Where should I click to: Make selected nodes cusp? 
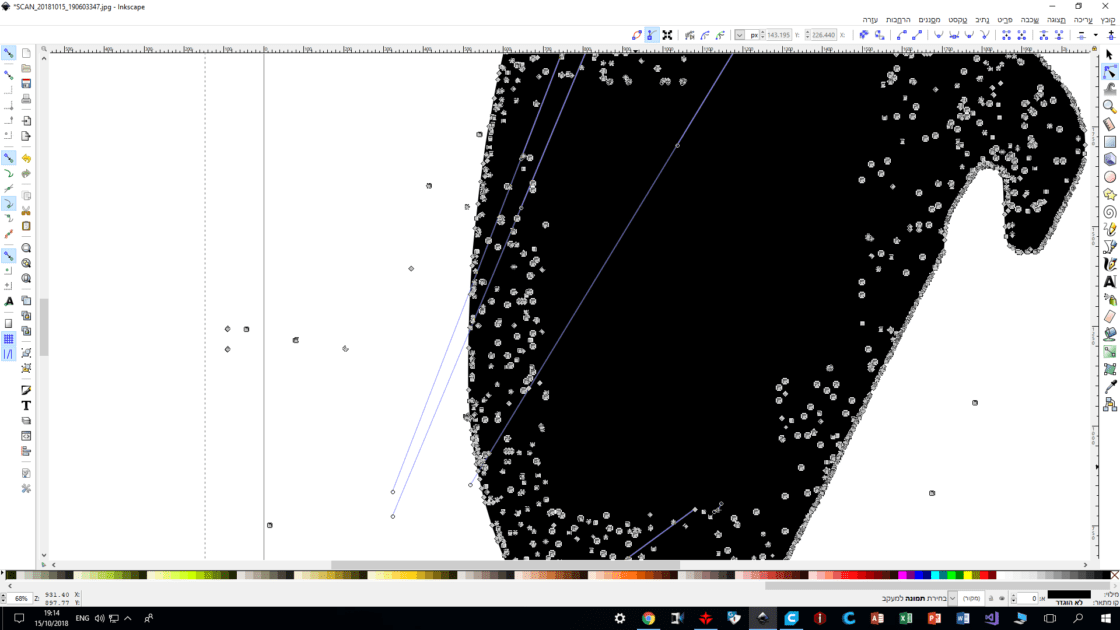985,35
